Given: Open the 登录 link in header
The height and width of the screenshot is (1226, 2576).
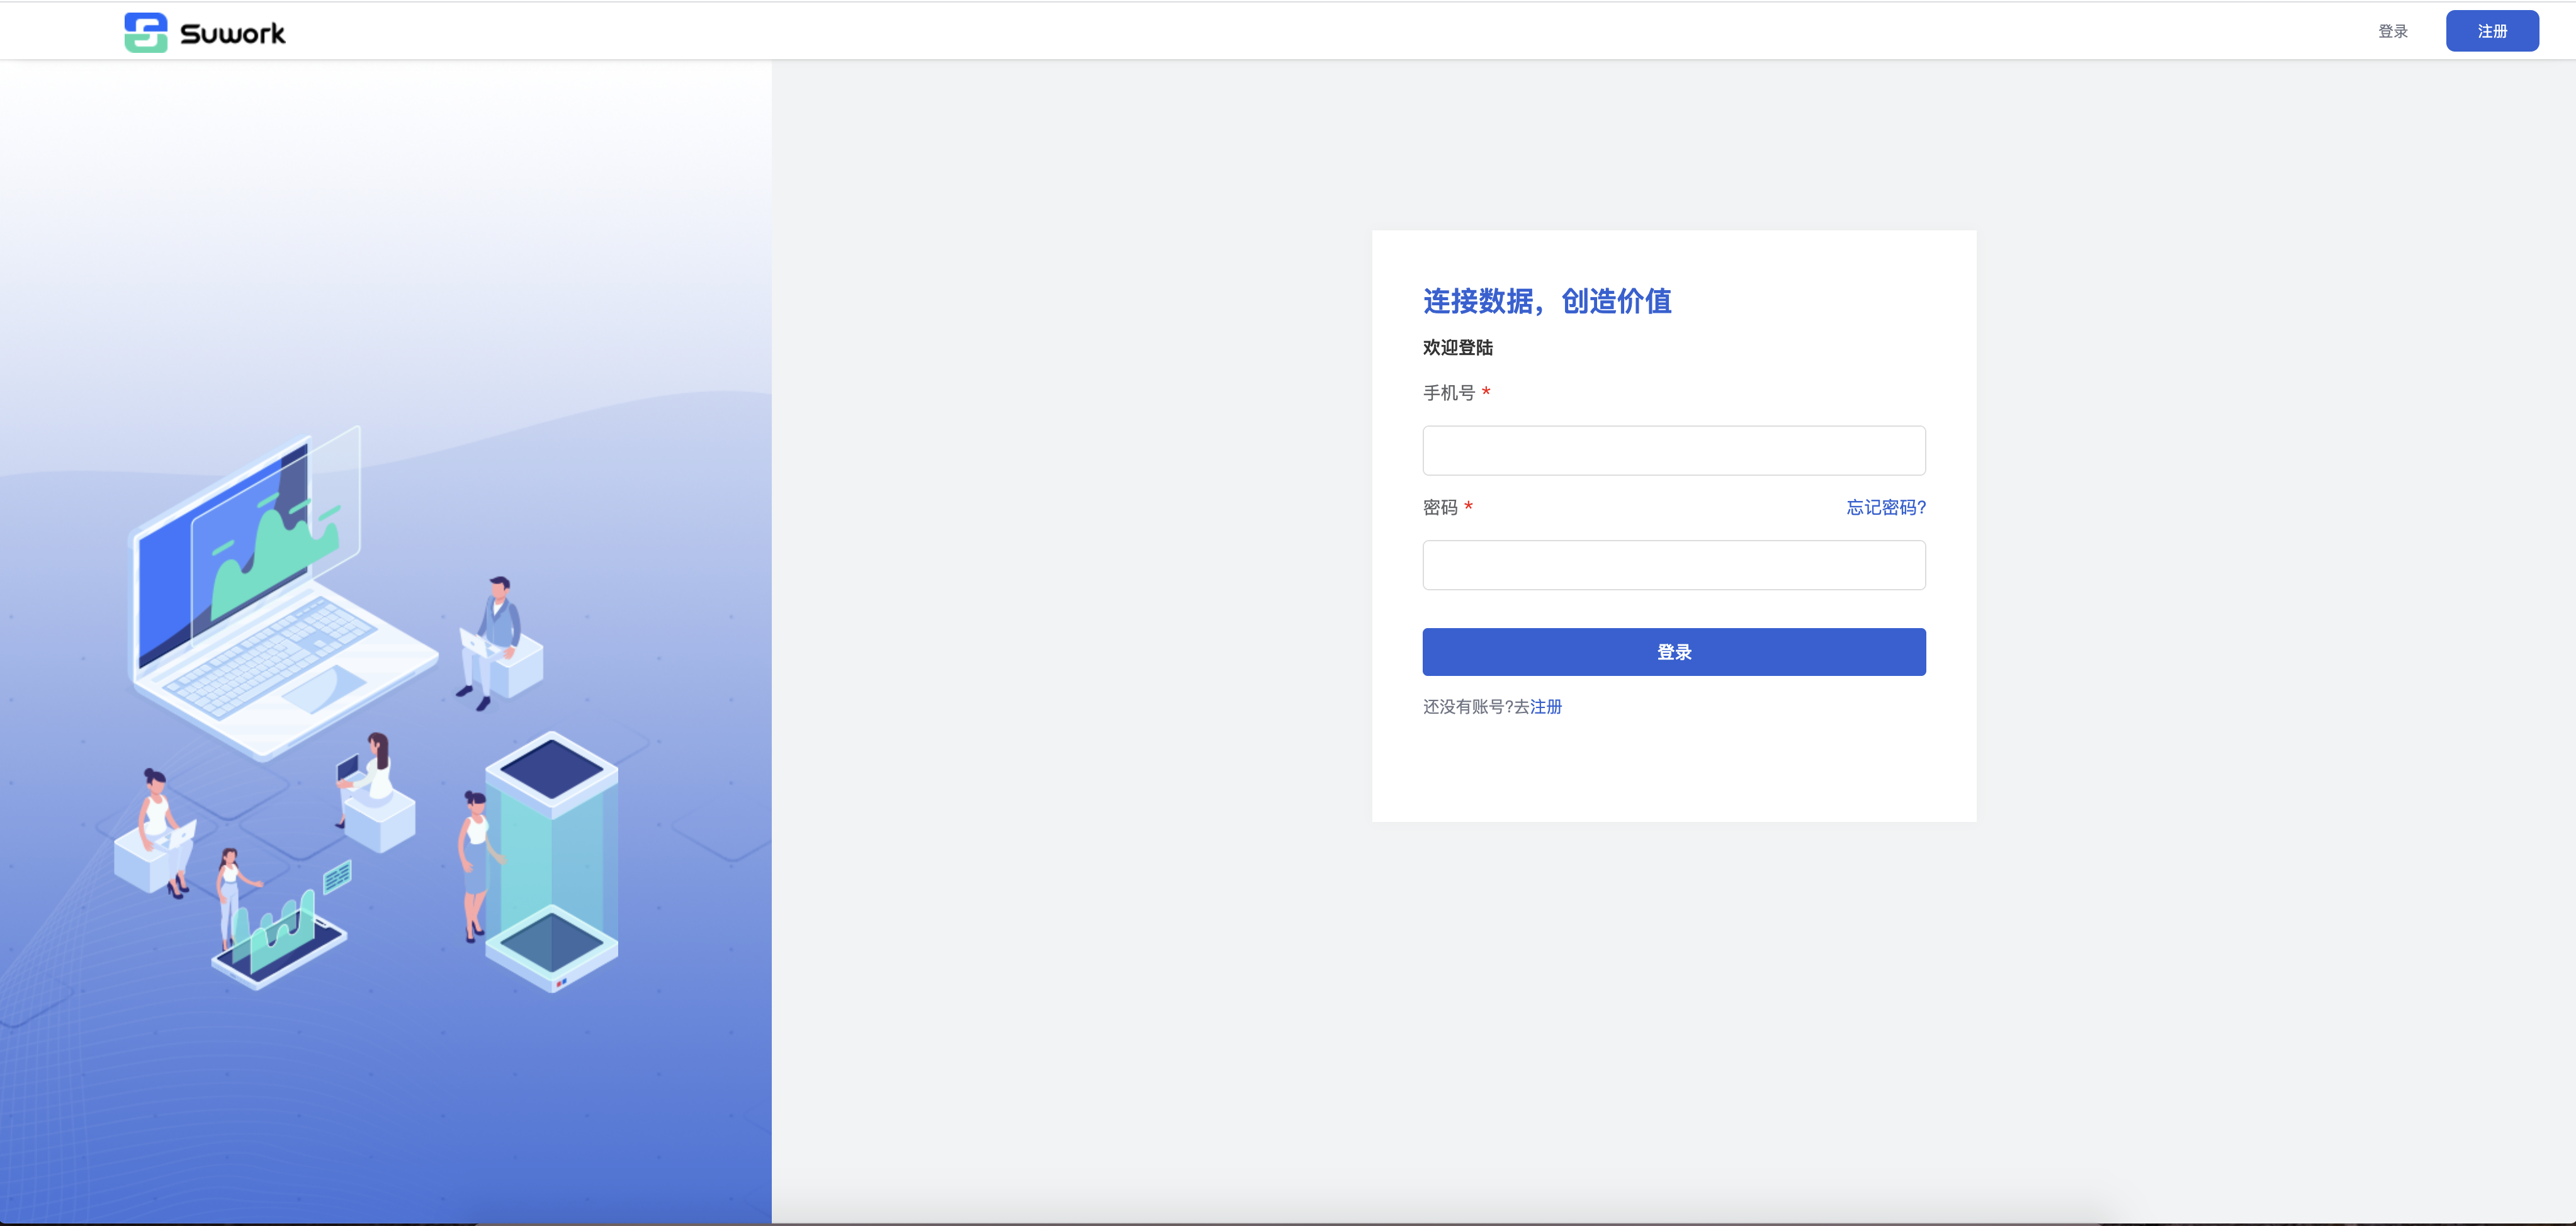Looking at the screenshot, I should coord(2392,31).
